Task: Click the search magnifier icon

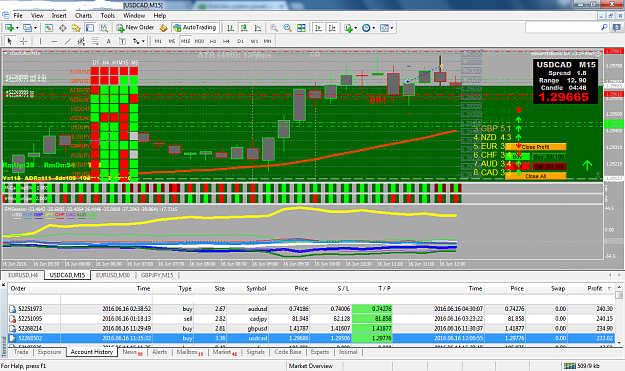Action: tap(604, 27)
